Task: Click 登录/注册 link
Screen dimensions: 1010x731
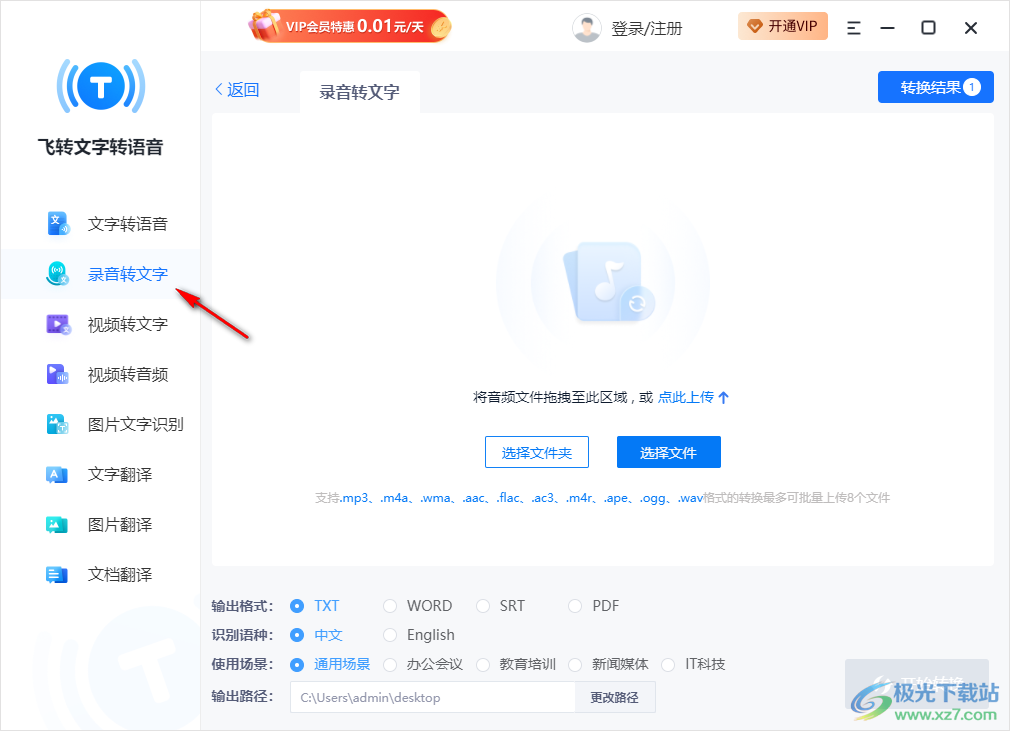Action: coord(646,28)
